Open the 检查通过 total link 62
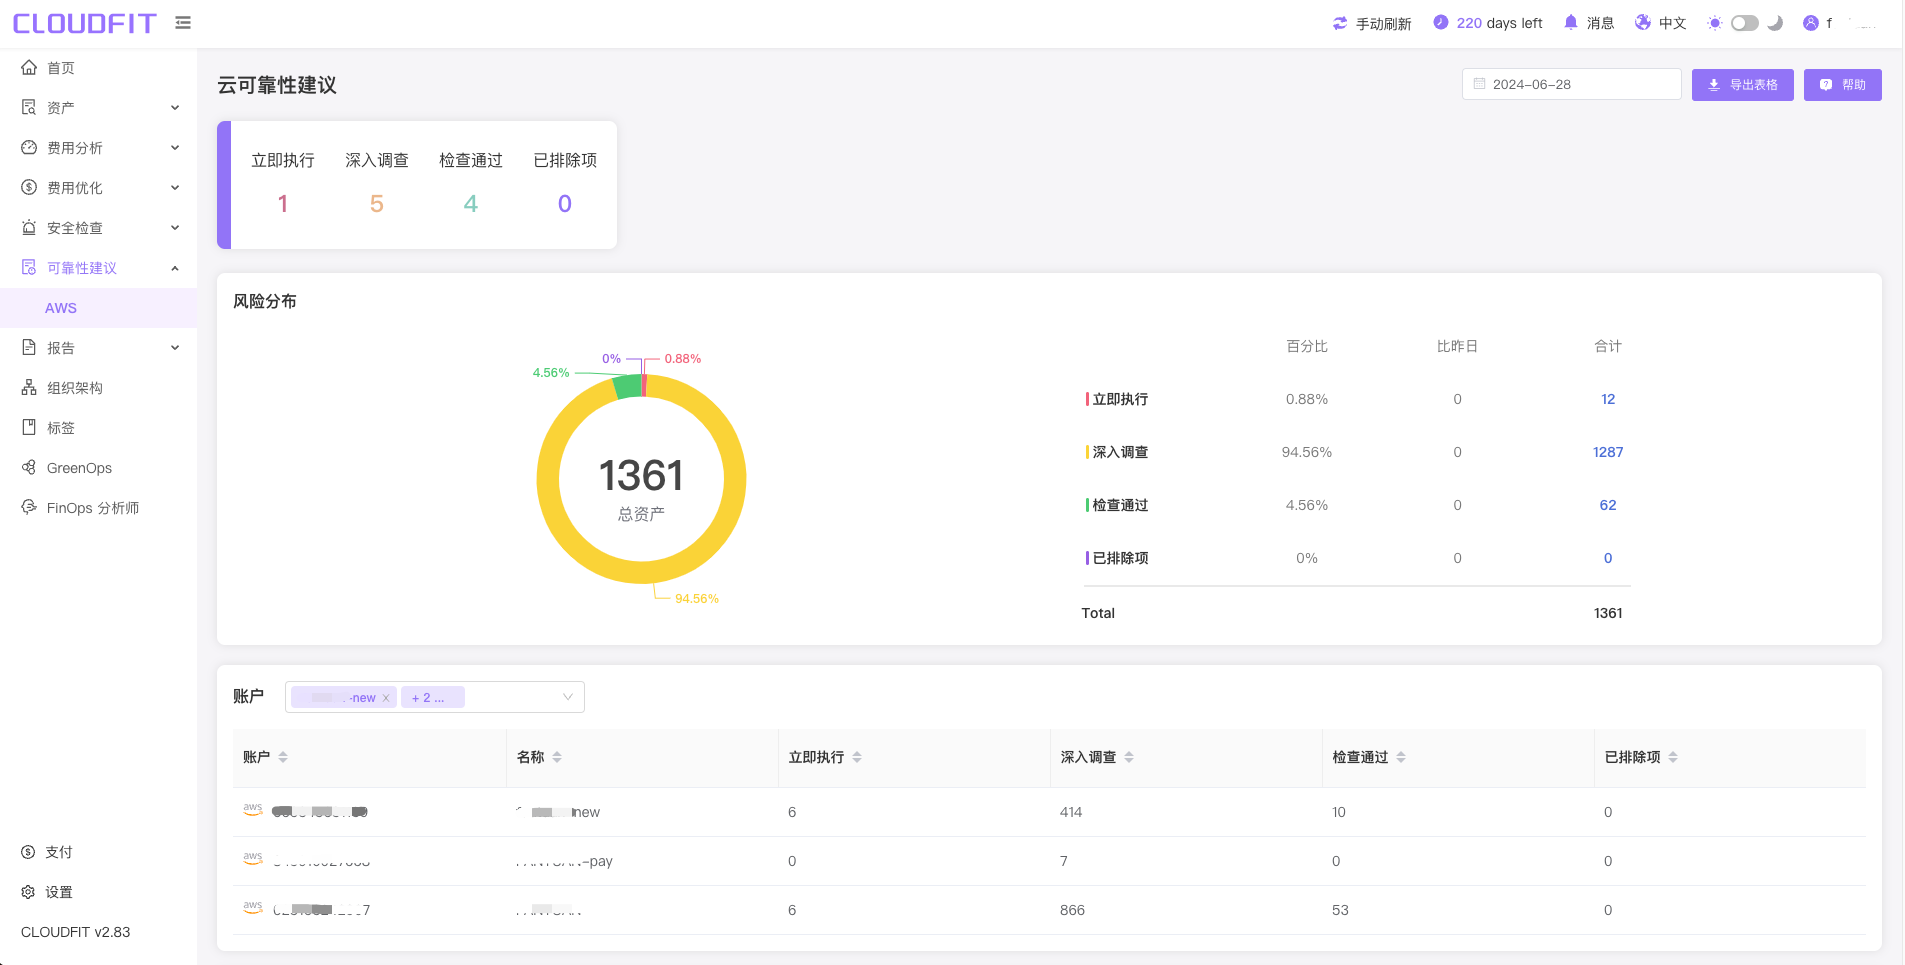This screenshot has width=1905, height=965. [x=1607, y=505]
